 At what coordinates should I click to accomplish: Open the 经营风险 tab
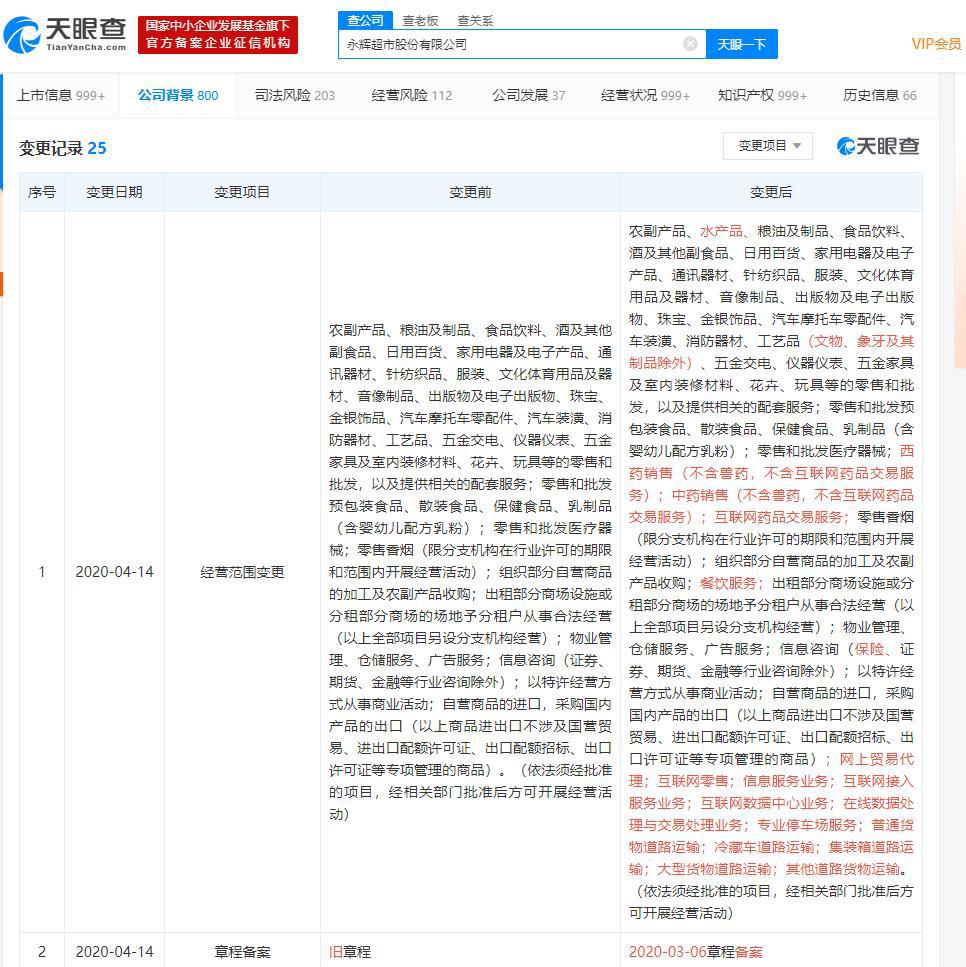[x=411, y=96]
